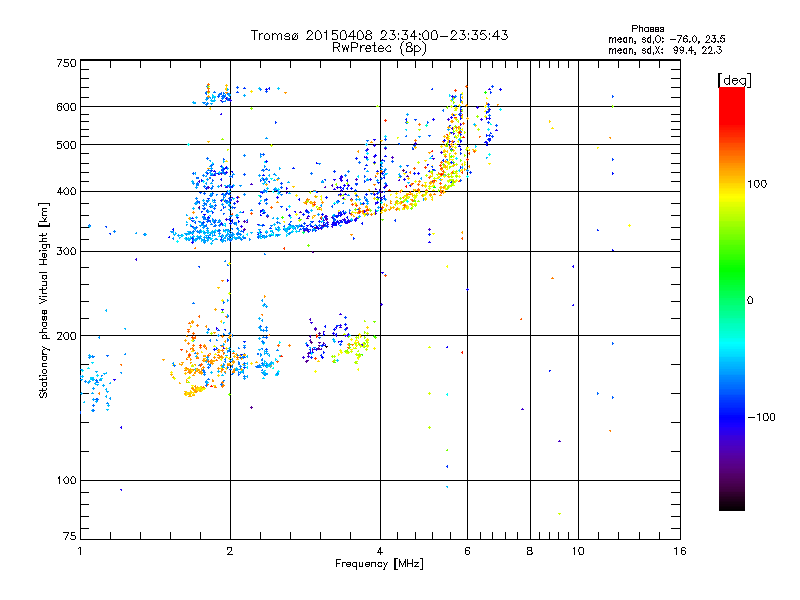
Task: Click the "Phases" statistics header
Action: [647, 29]
